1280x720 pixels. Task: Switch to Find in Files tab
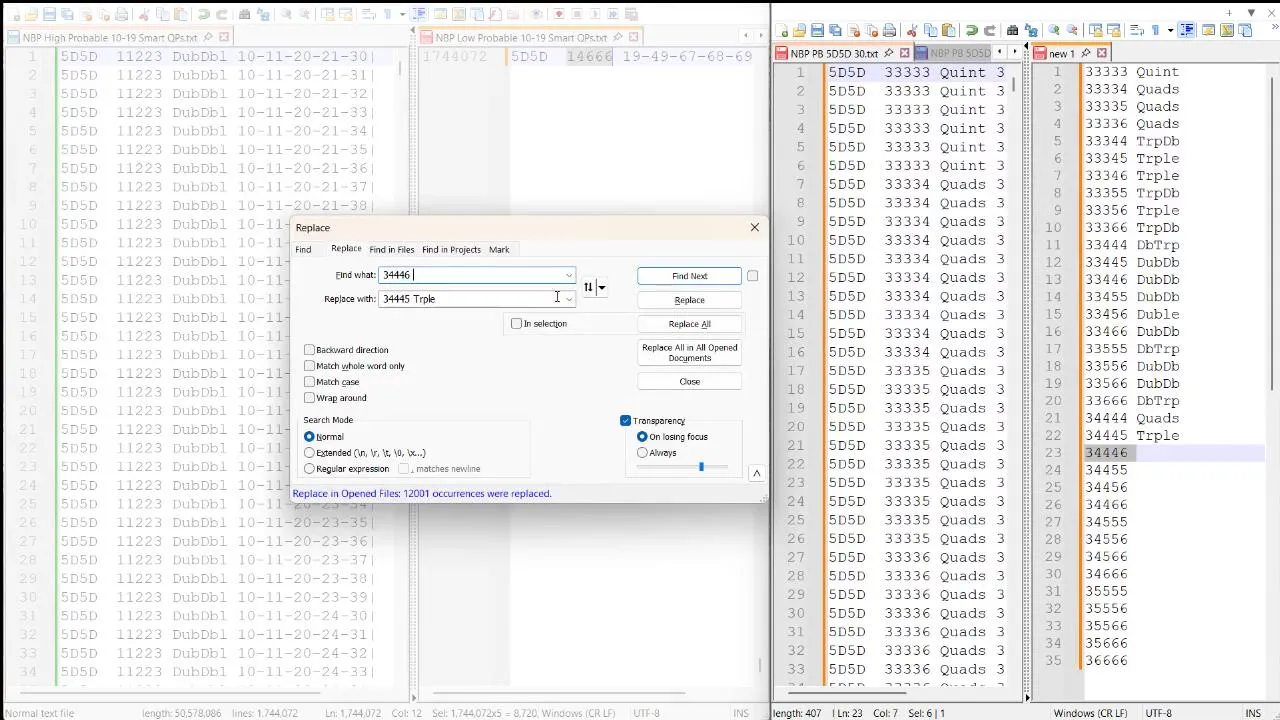pyautogui.click(x=391, y=250)
